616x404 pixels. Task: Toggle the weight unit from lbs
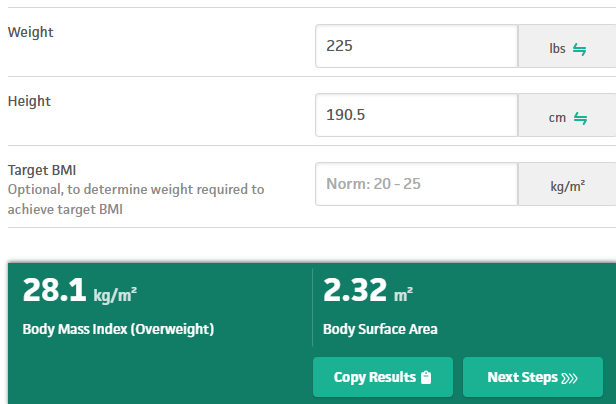point(566,47)
